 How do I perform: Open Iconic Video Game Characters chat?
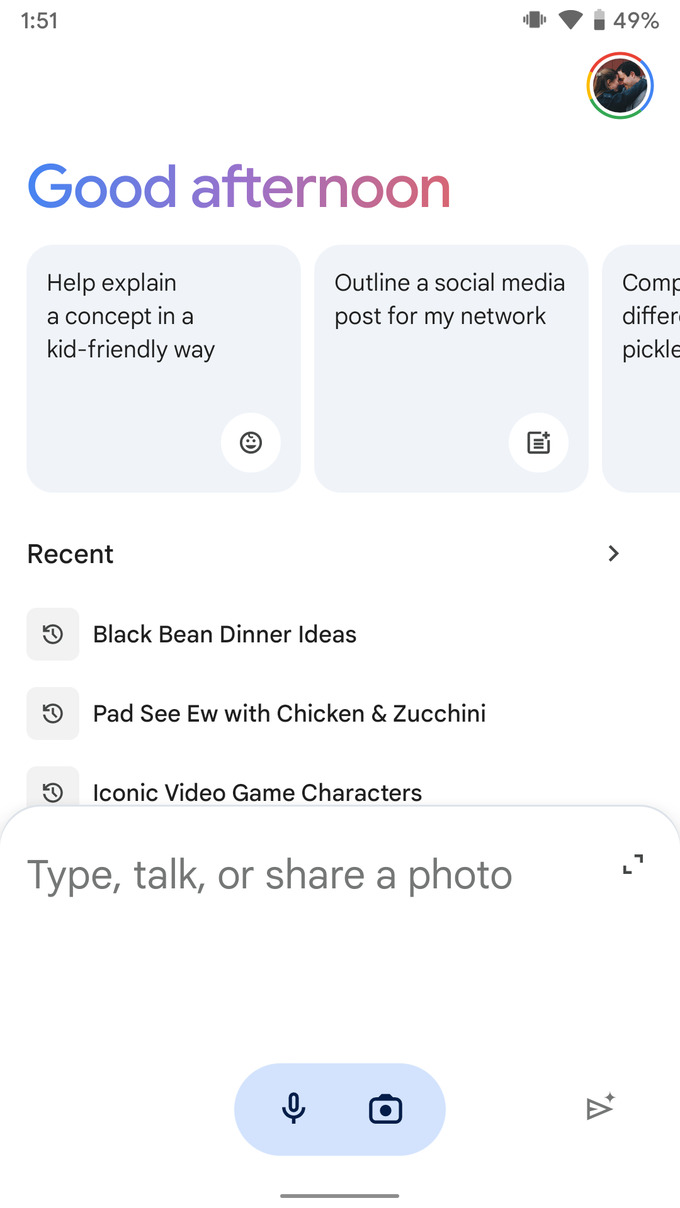pos(257,792)
